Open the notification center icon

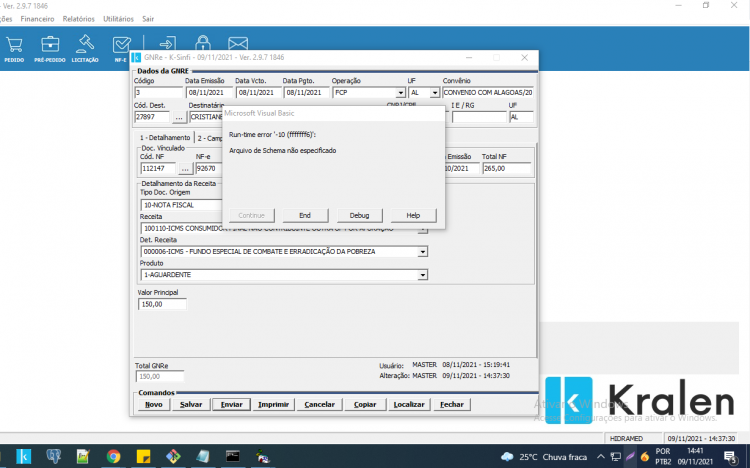pyautogui.click(x=730, y=457)
